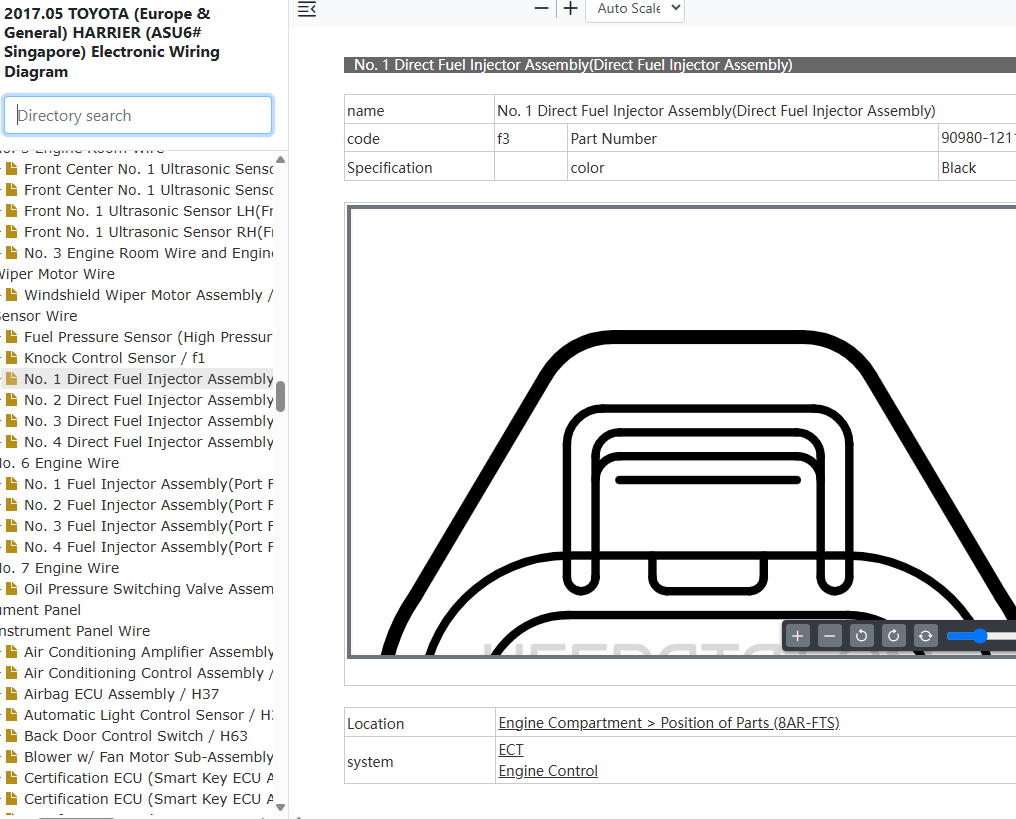Click the folder icon of Windshield Wiper Motor Assembly
The width and height of the screenshot is (1016, 819).
point(12,295)
